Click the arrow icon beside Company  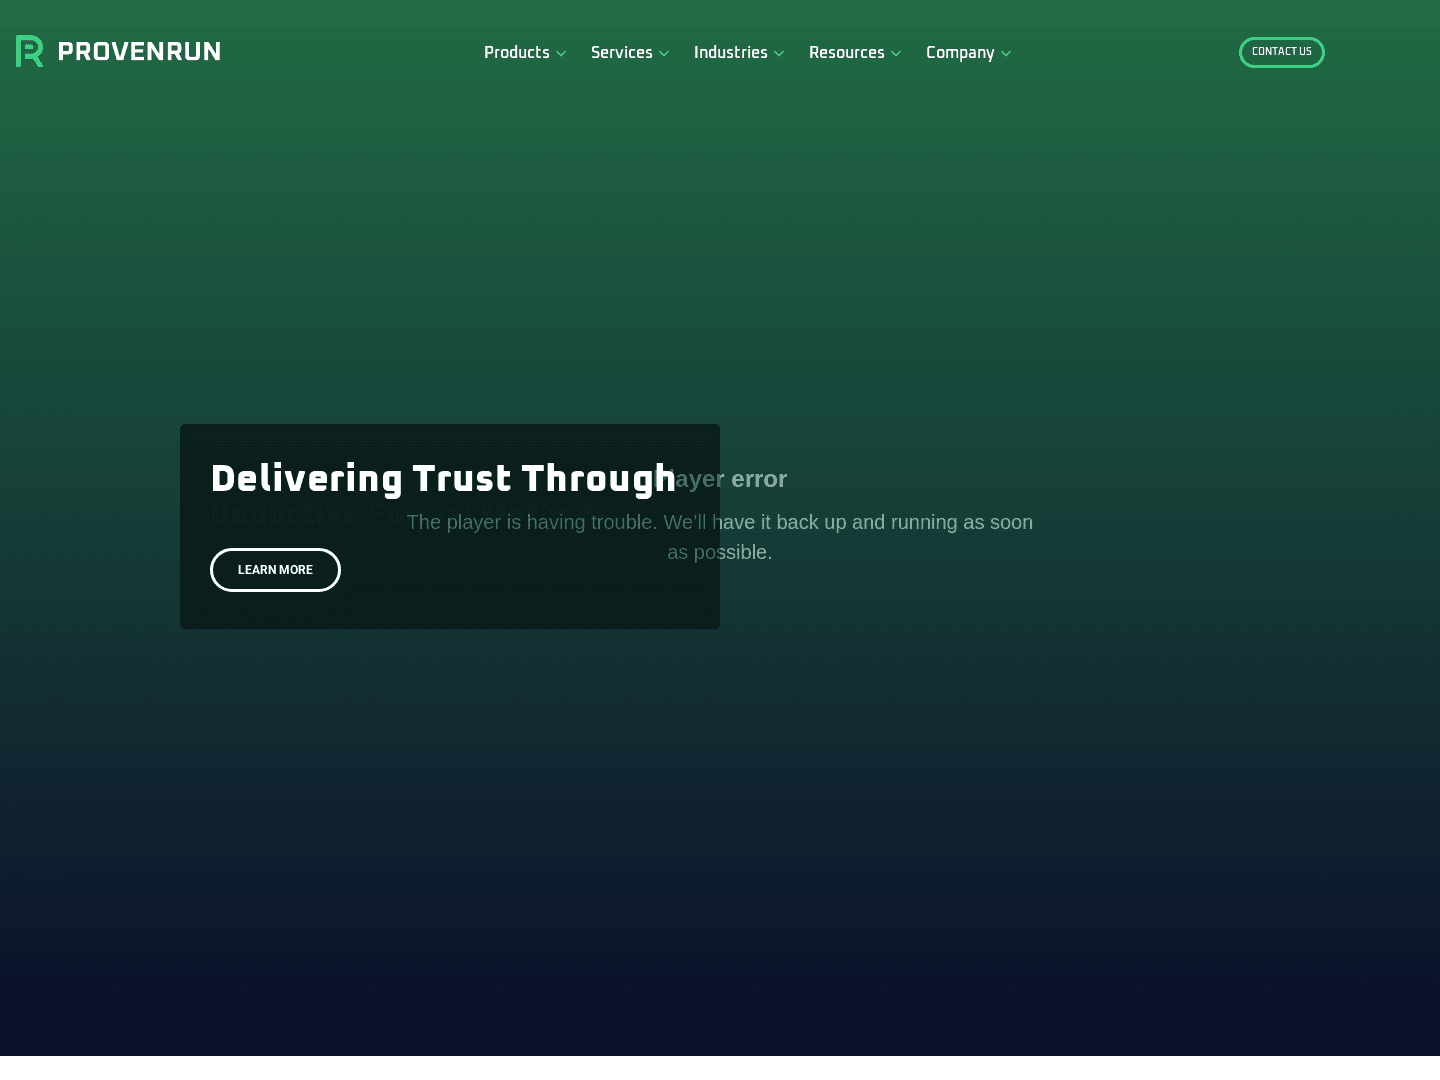point(1006,54)
